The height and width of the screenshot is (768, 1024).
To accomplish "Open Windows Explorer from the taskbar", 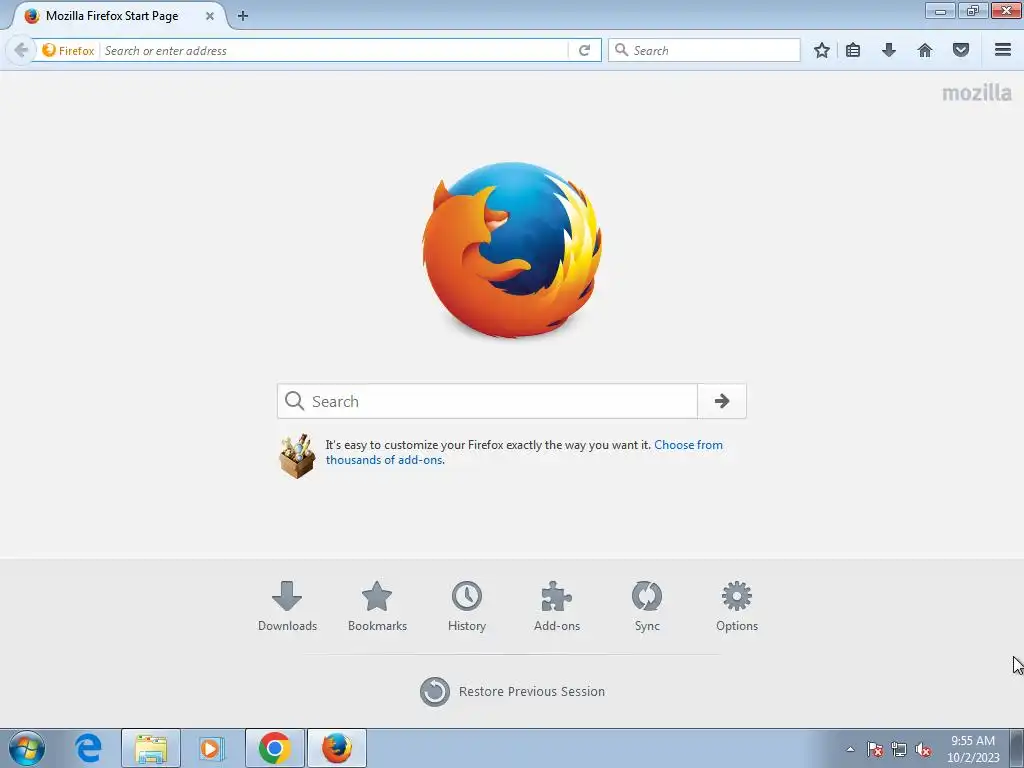I will coord(151,748).
